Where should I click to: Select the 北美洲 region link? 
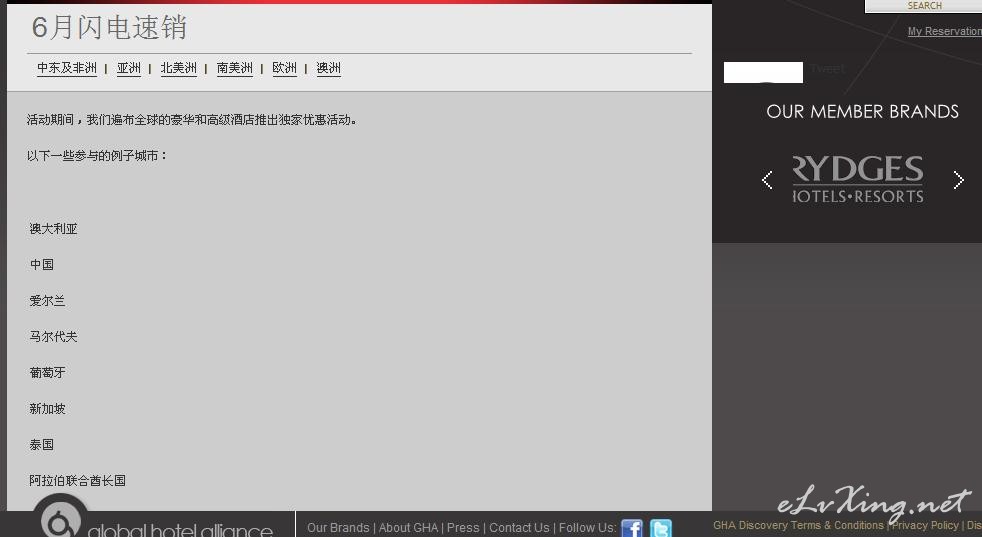pyautogui.click(x=178, y=68)
